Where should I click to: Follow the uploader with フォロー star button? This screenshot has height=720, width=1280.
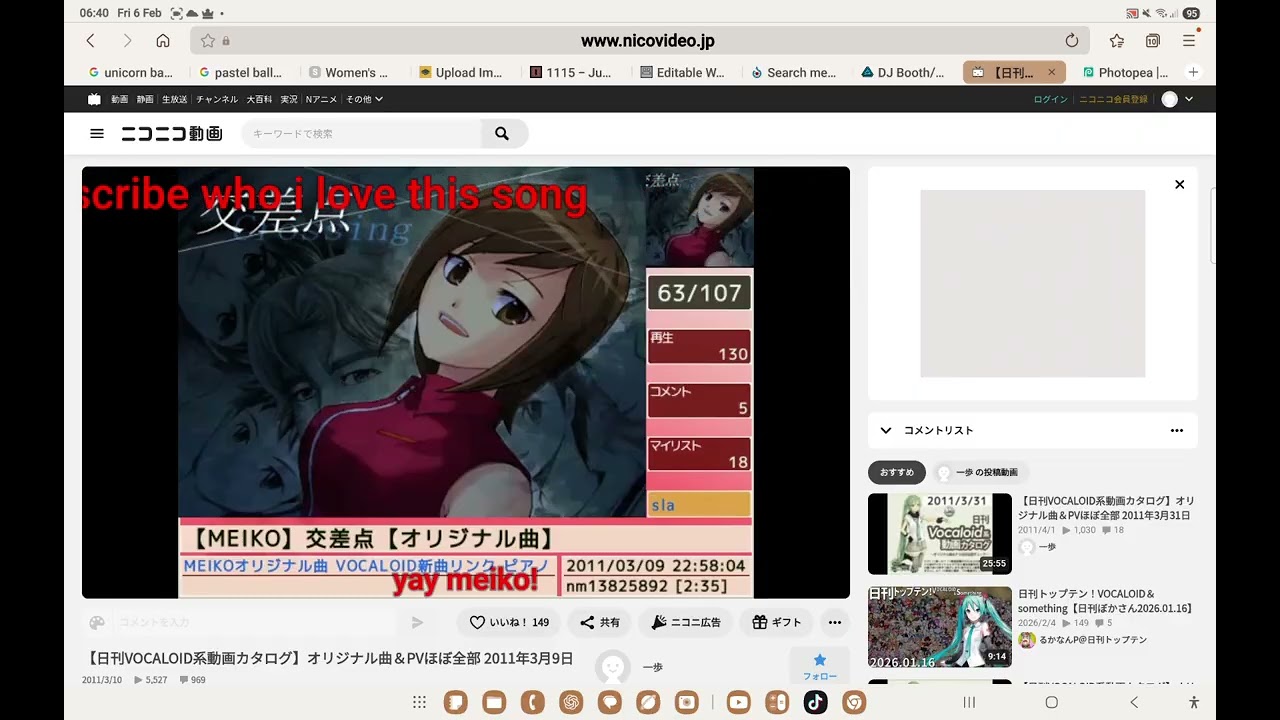(x=820, y=666)
